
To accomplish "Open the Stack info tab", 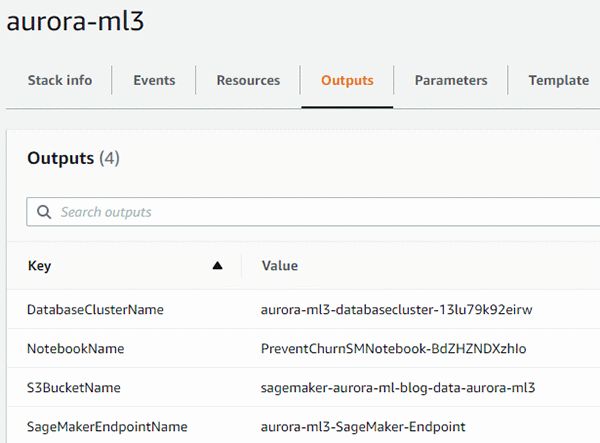I will point(60,80).
